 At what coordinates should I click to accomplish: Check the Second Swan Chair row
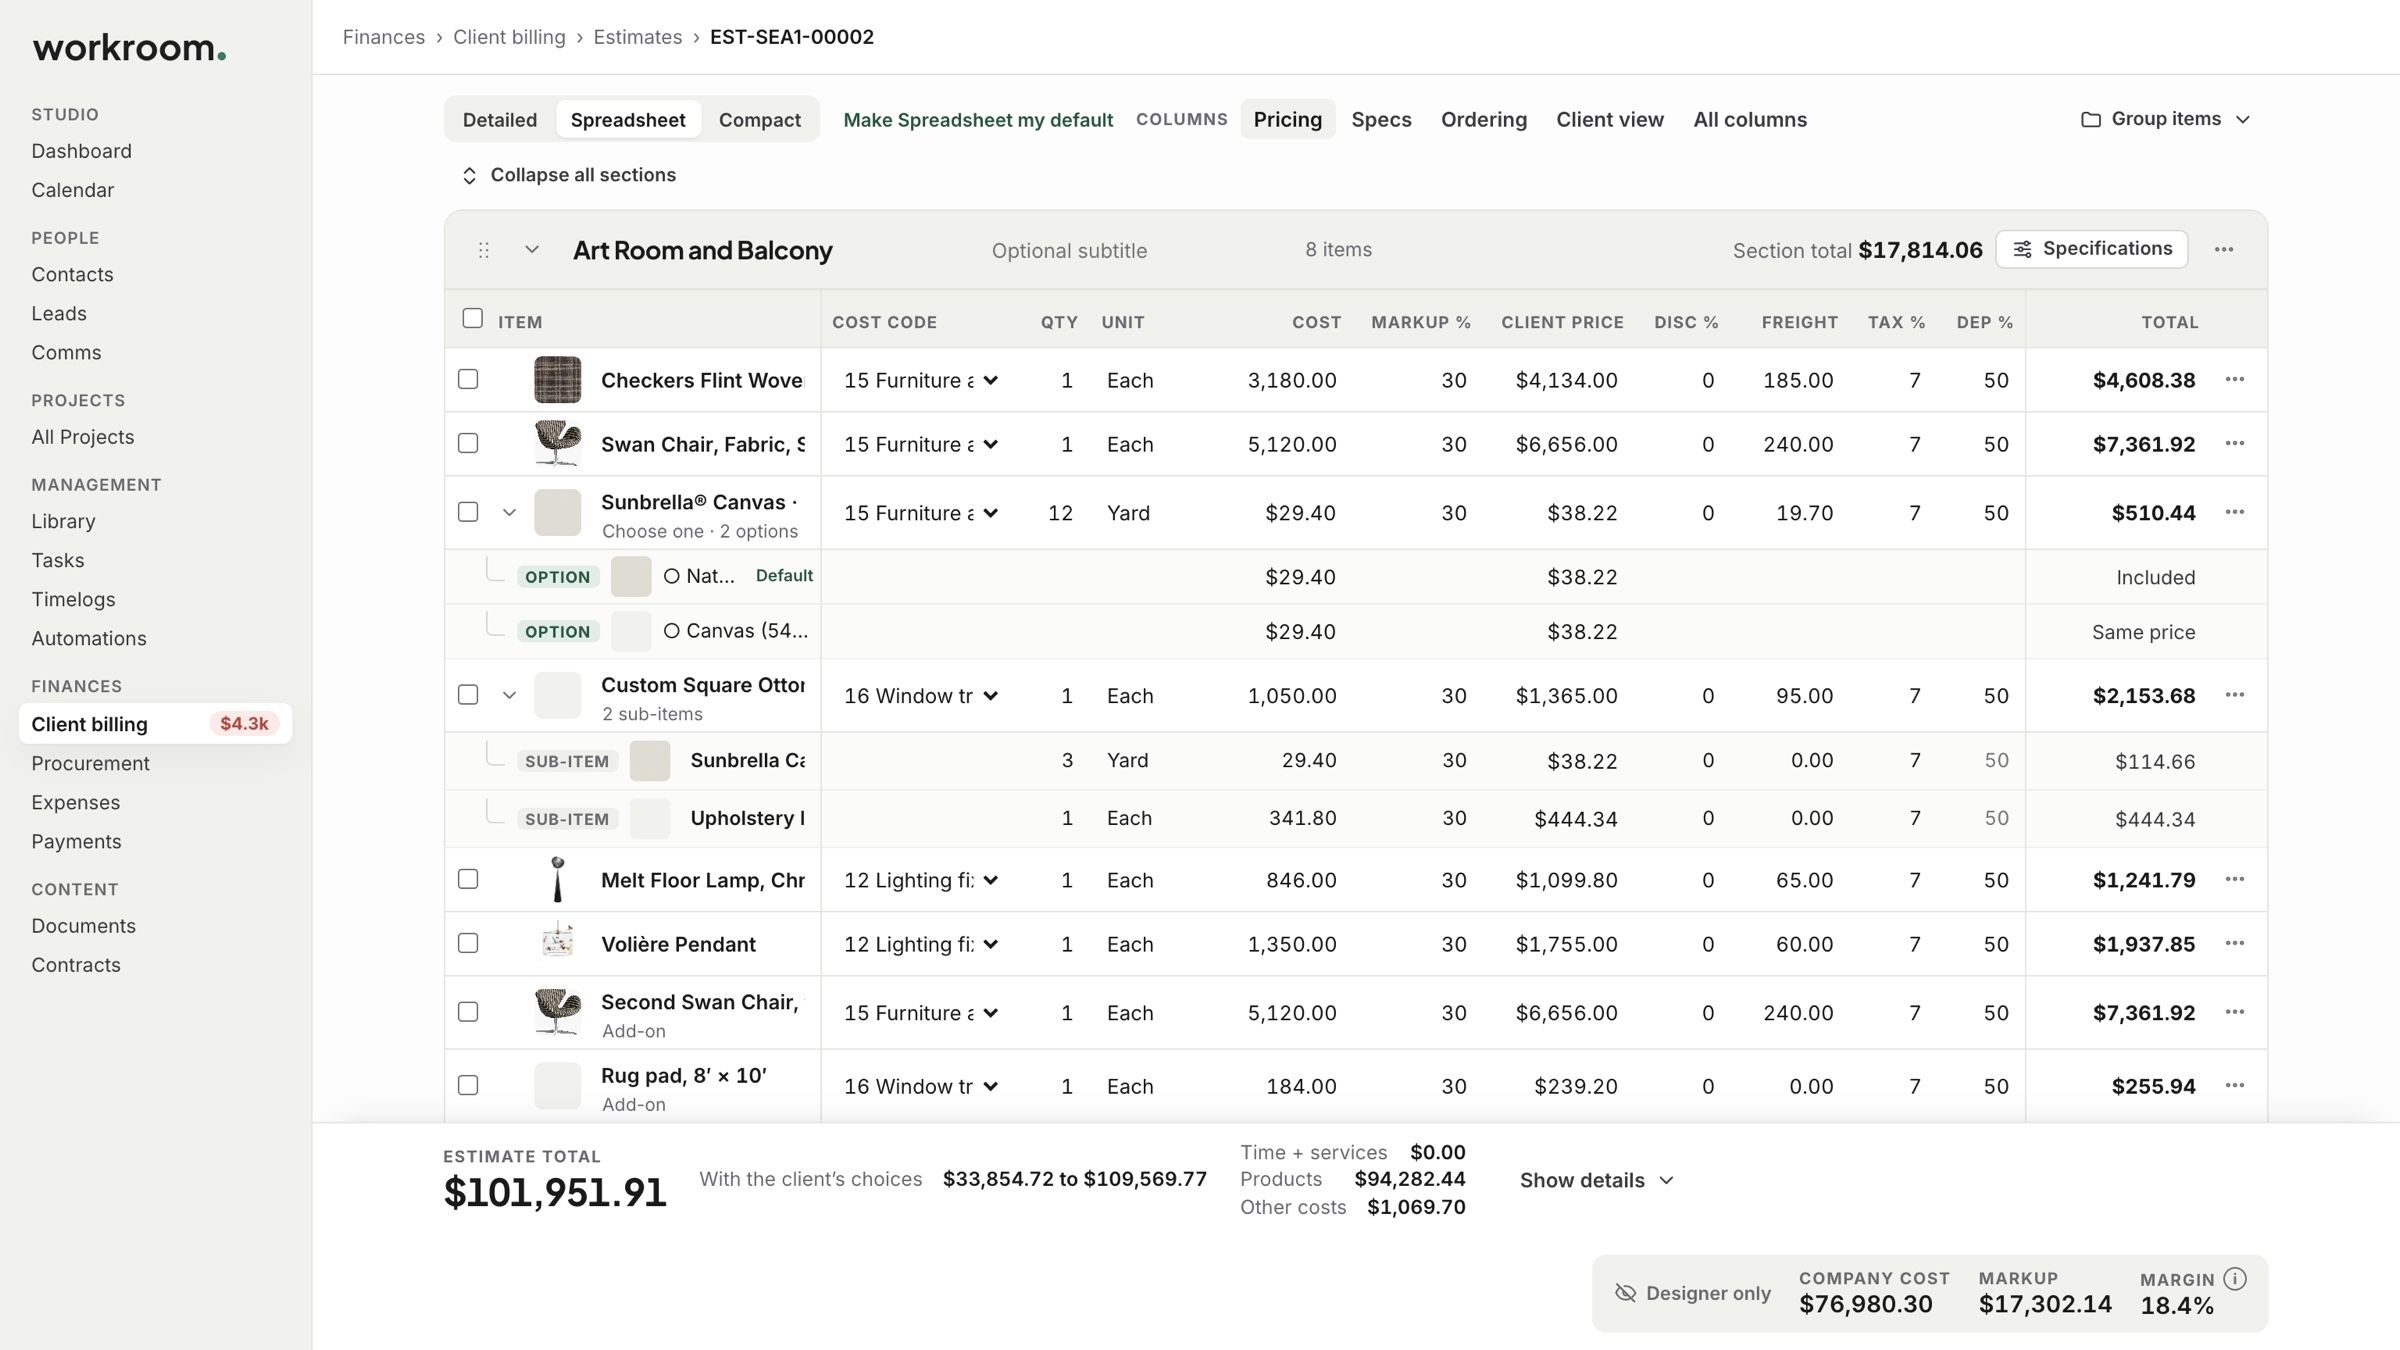468,1012
